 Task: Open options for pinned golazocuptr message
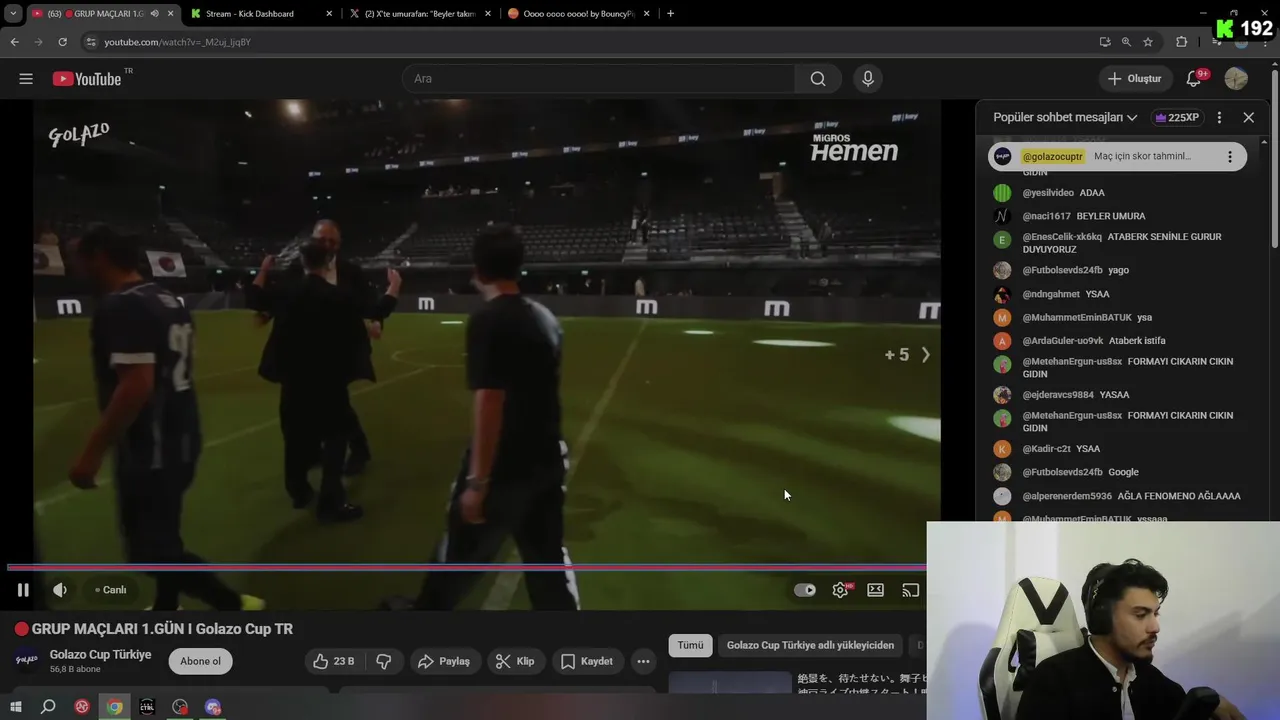point(1230,156)
